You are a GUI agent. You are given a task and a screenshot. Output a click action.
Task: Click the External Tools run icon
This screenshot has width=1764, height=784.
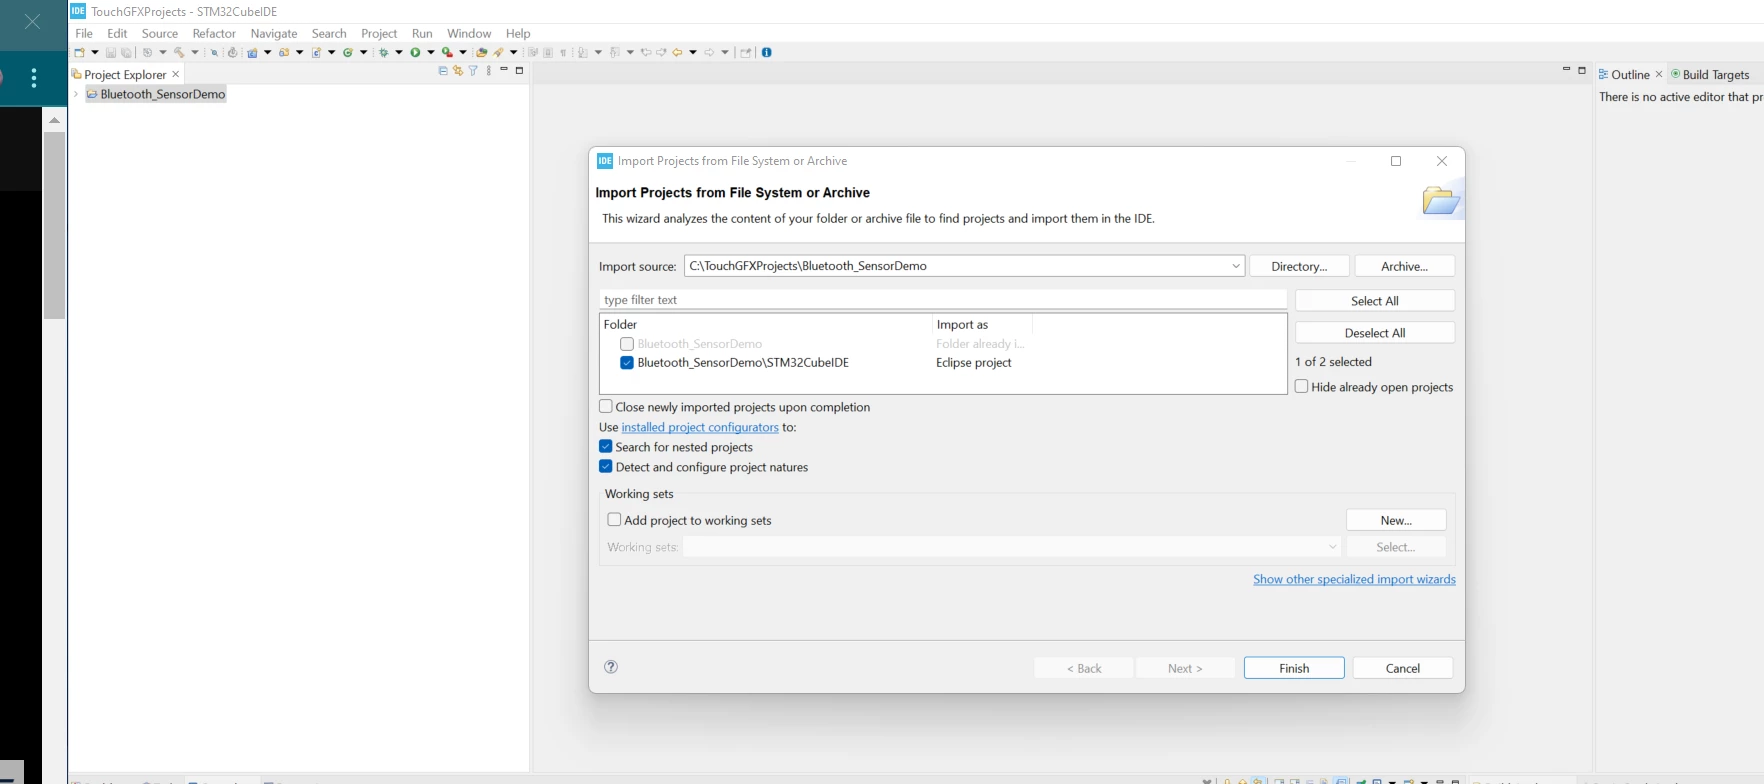coord(447,52)
